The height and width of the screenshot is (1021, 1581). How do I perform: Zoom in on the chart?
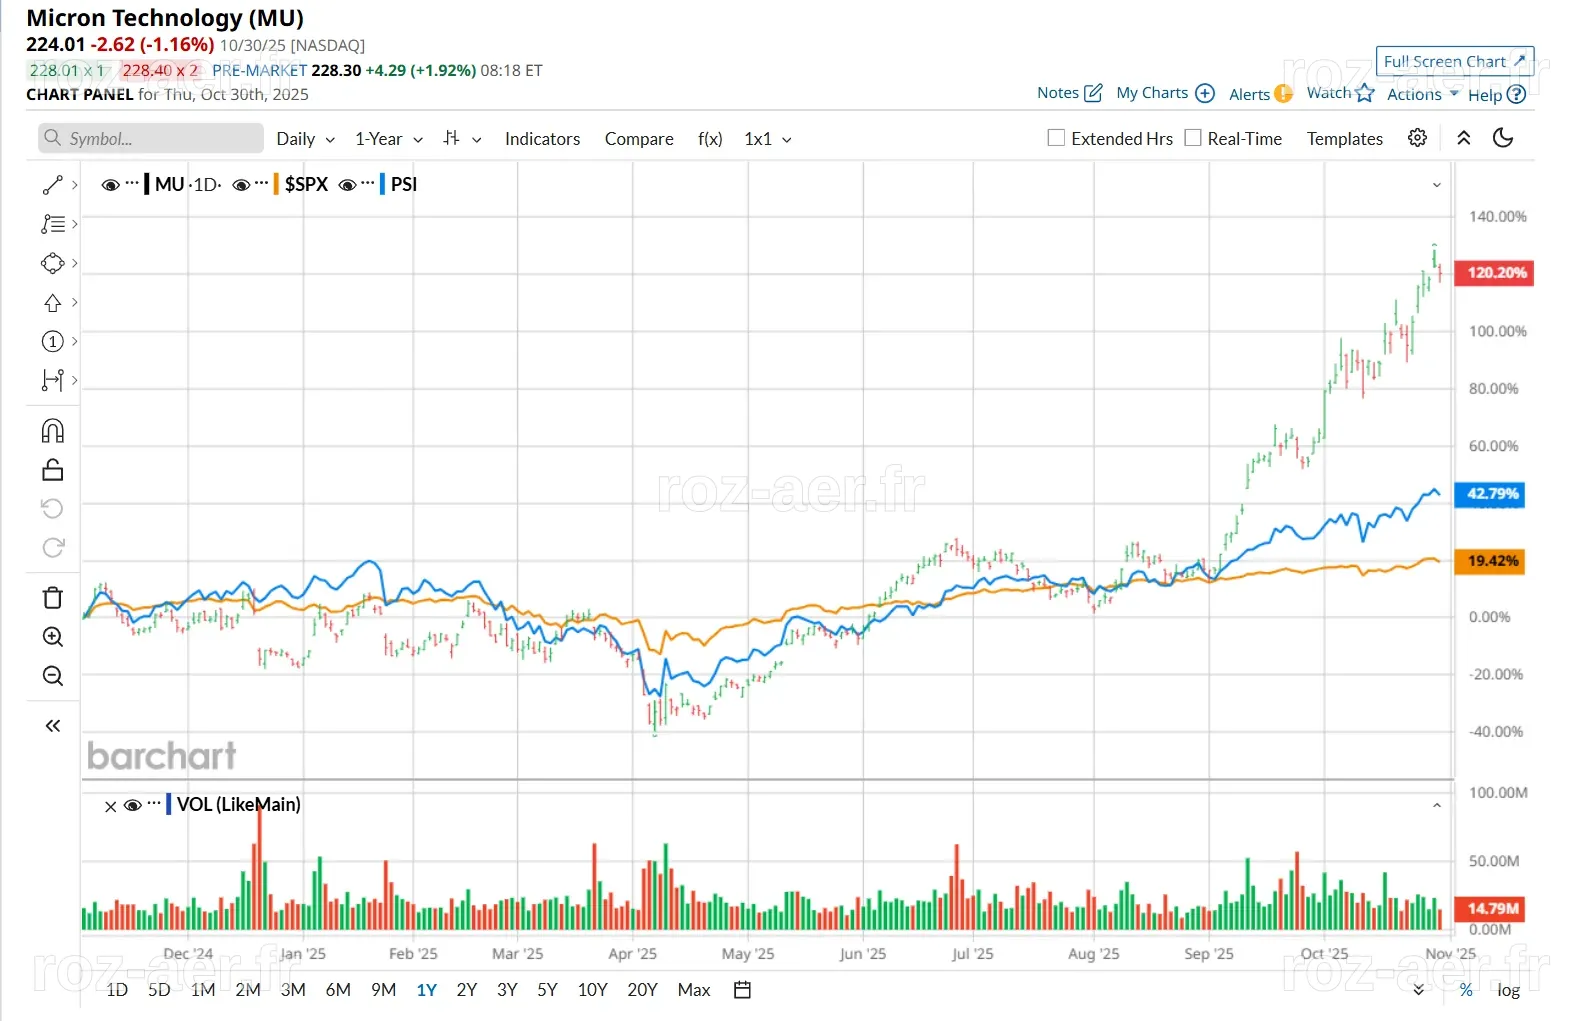click(53, 637)
